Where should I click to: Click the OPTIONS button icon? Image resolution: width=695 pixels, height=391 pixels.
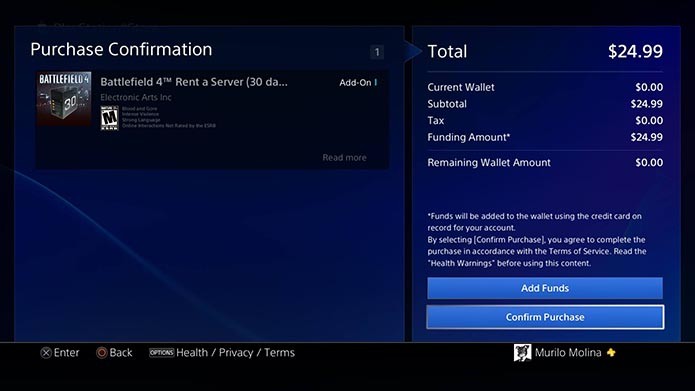(x=161, y=352)
